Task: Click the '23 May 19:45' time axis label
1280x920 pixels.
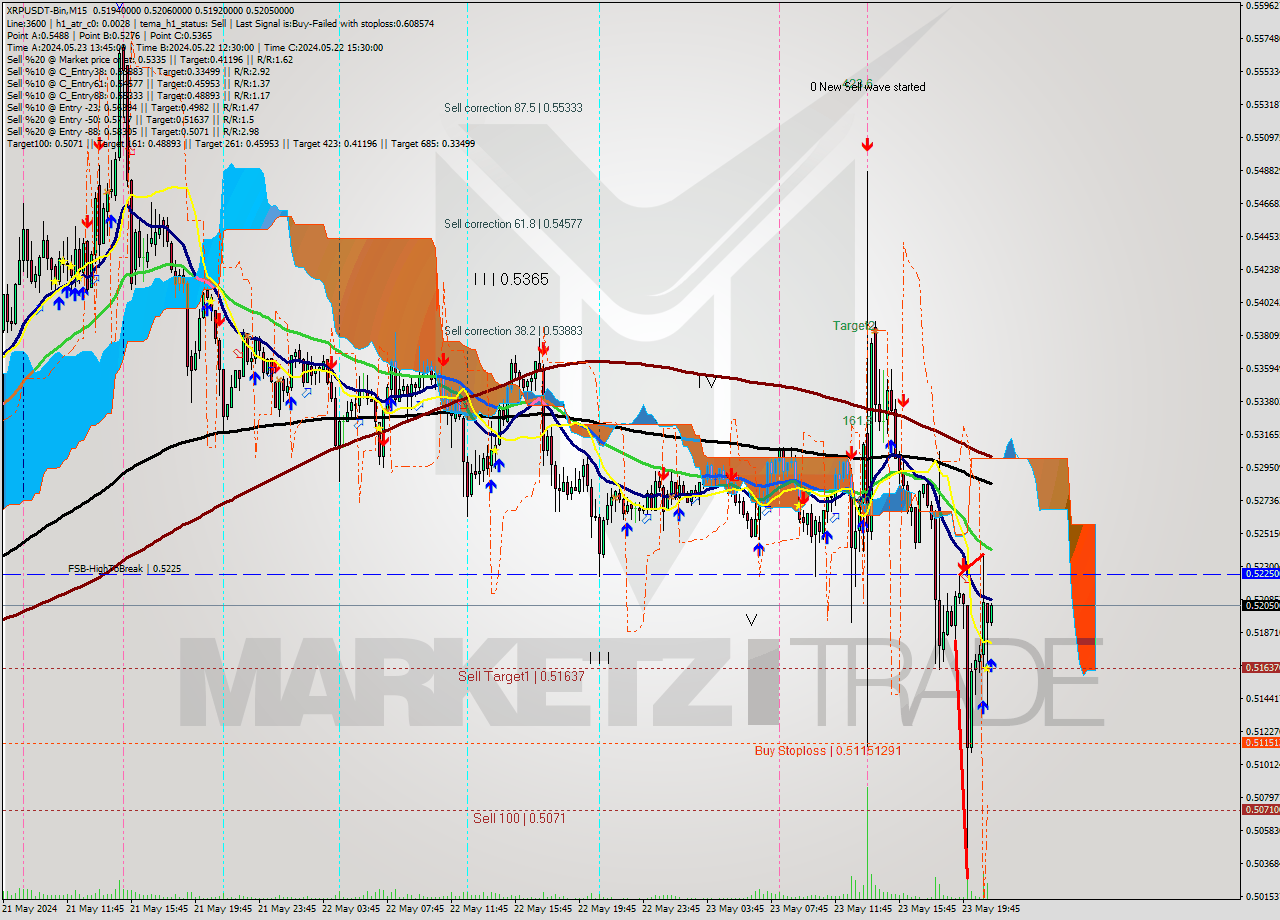Action: (990, 909)
